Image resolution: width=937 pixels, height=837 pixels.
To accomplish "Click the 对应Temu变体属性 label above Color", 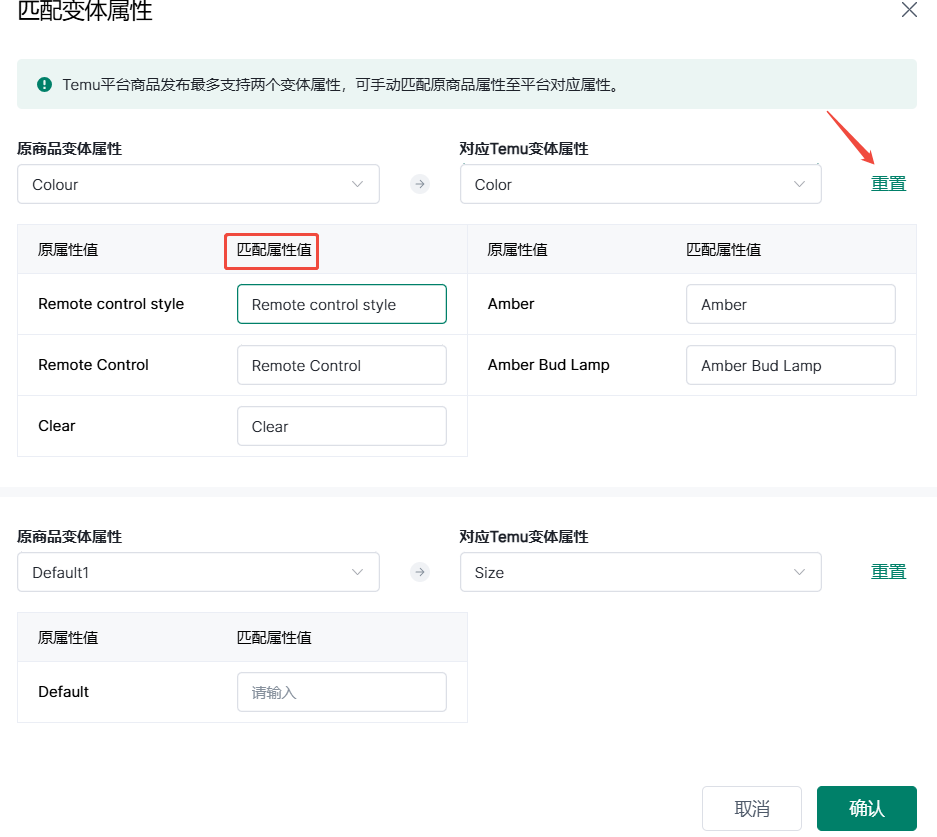I will (524, 149).
